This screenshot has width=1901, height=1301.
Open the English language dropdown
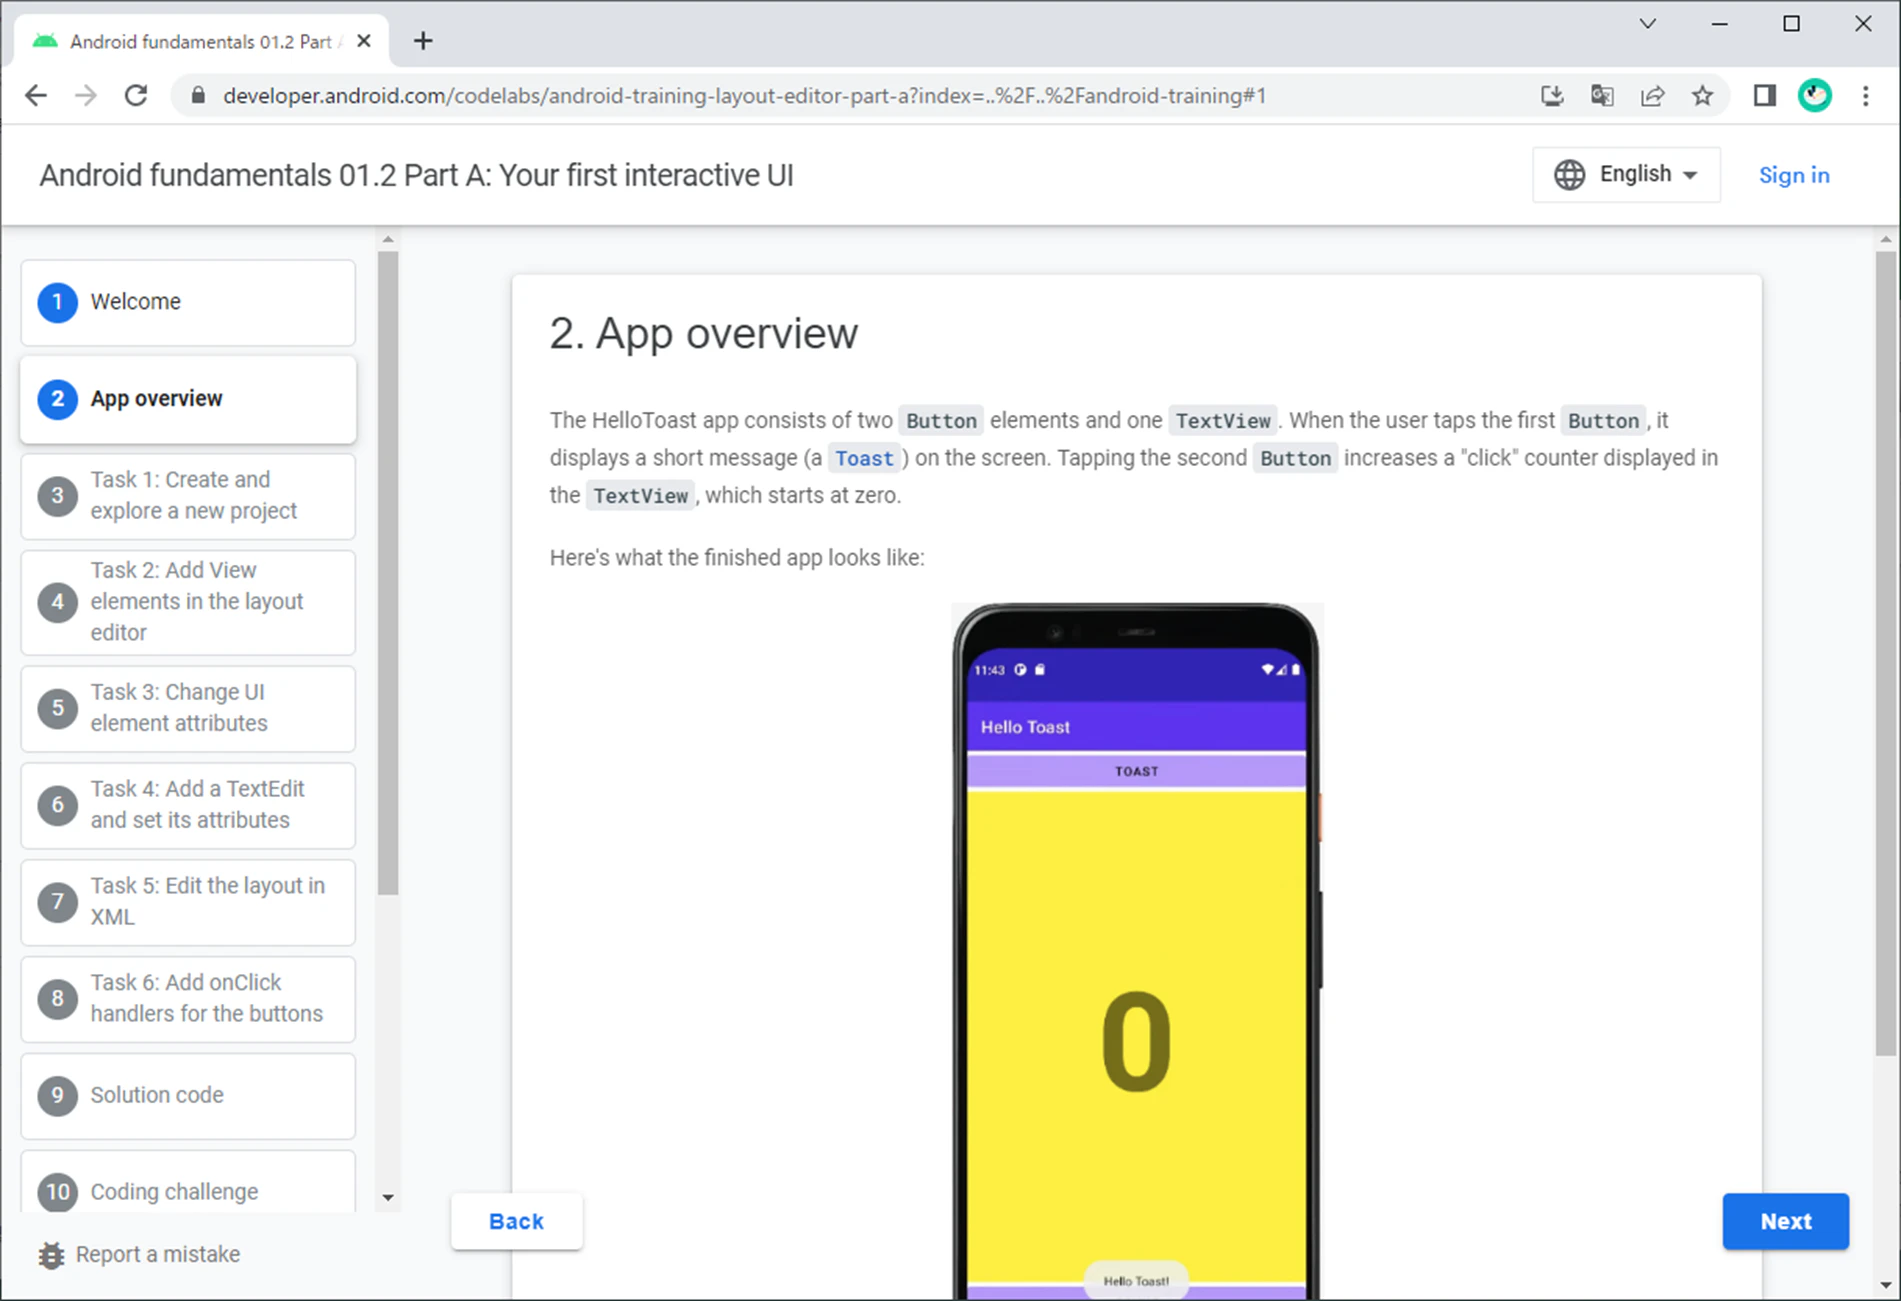pos(1626,175)
